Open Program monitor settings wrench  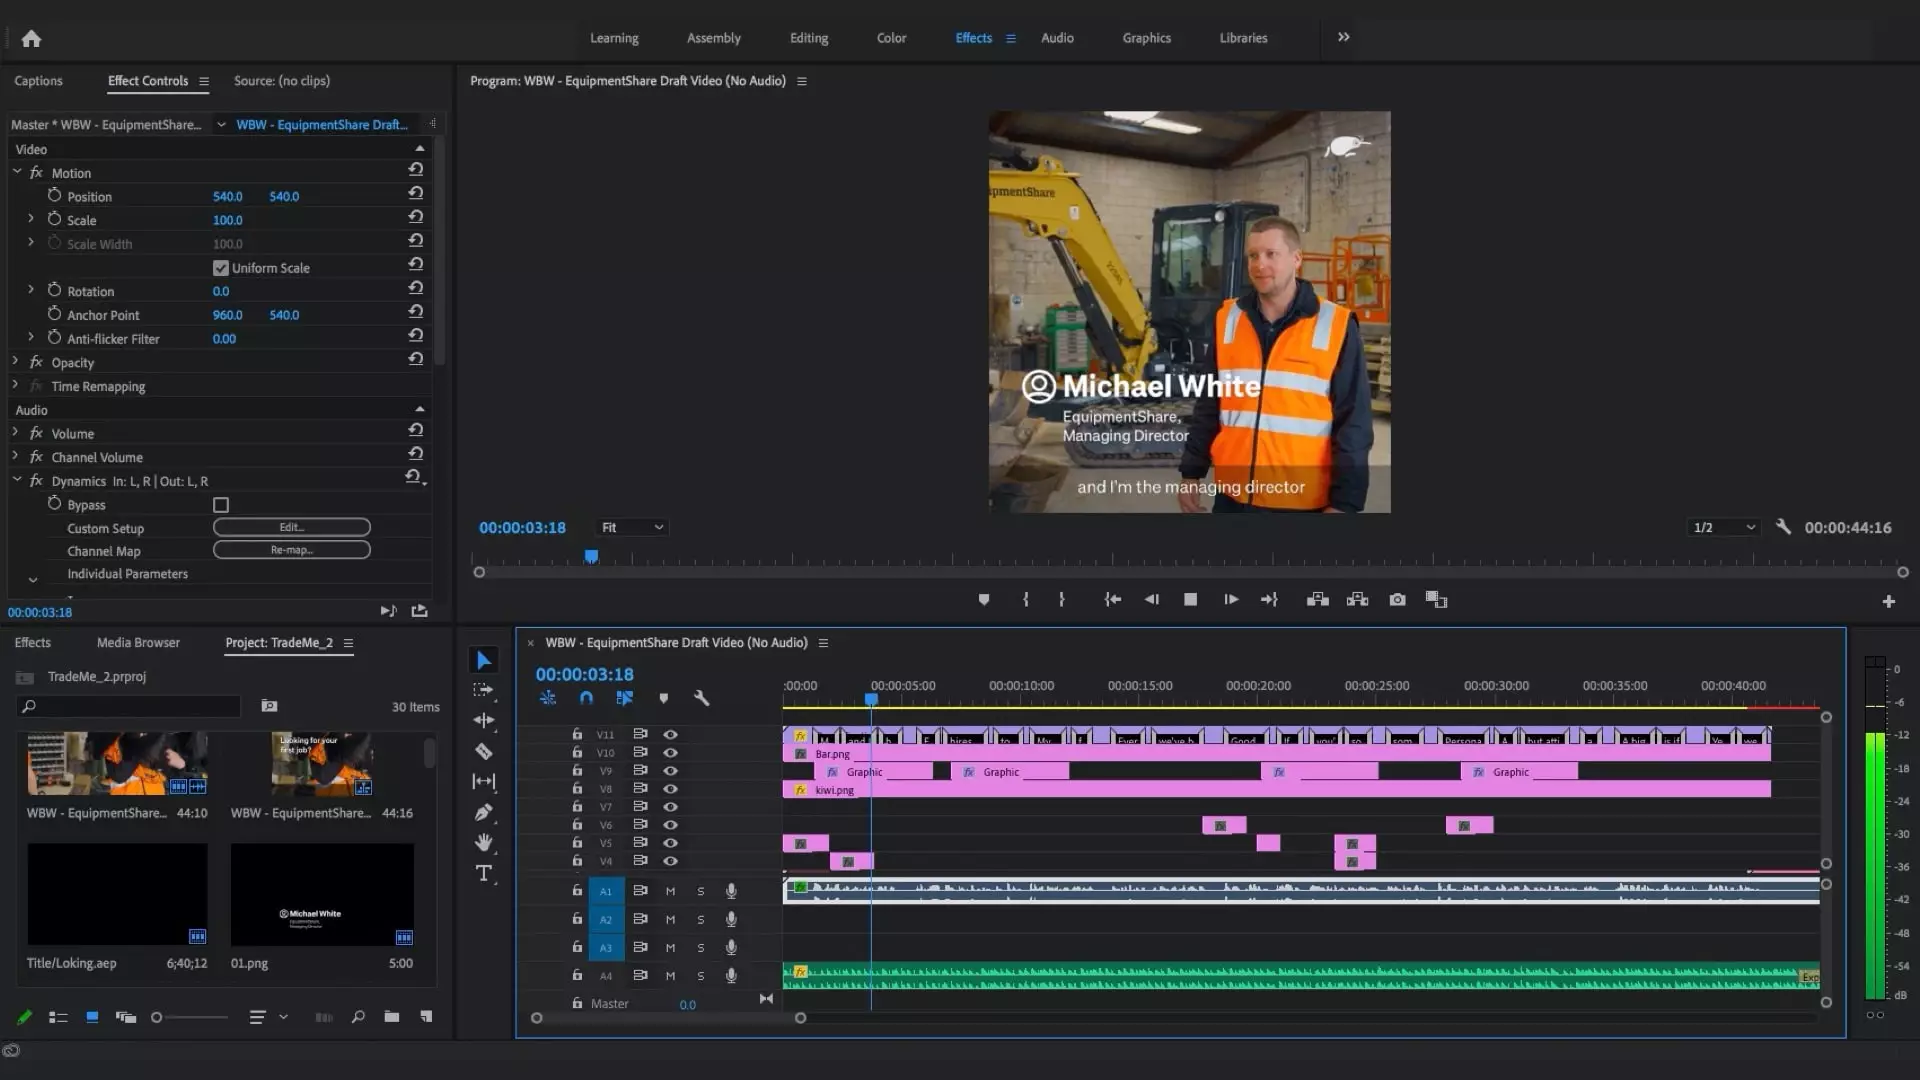pos(1783,527)
